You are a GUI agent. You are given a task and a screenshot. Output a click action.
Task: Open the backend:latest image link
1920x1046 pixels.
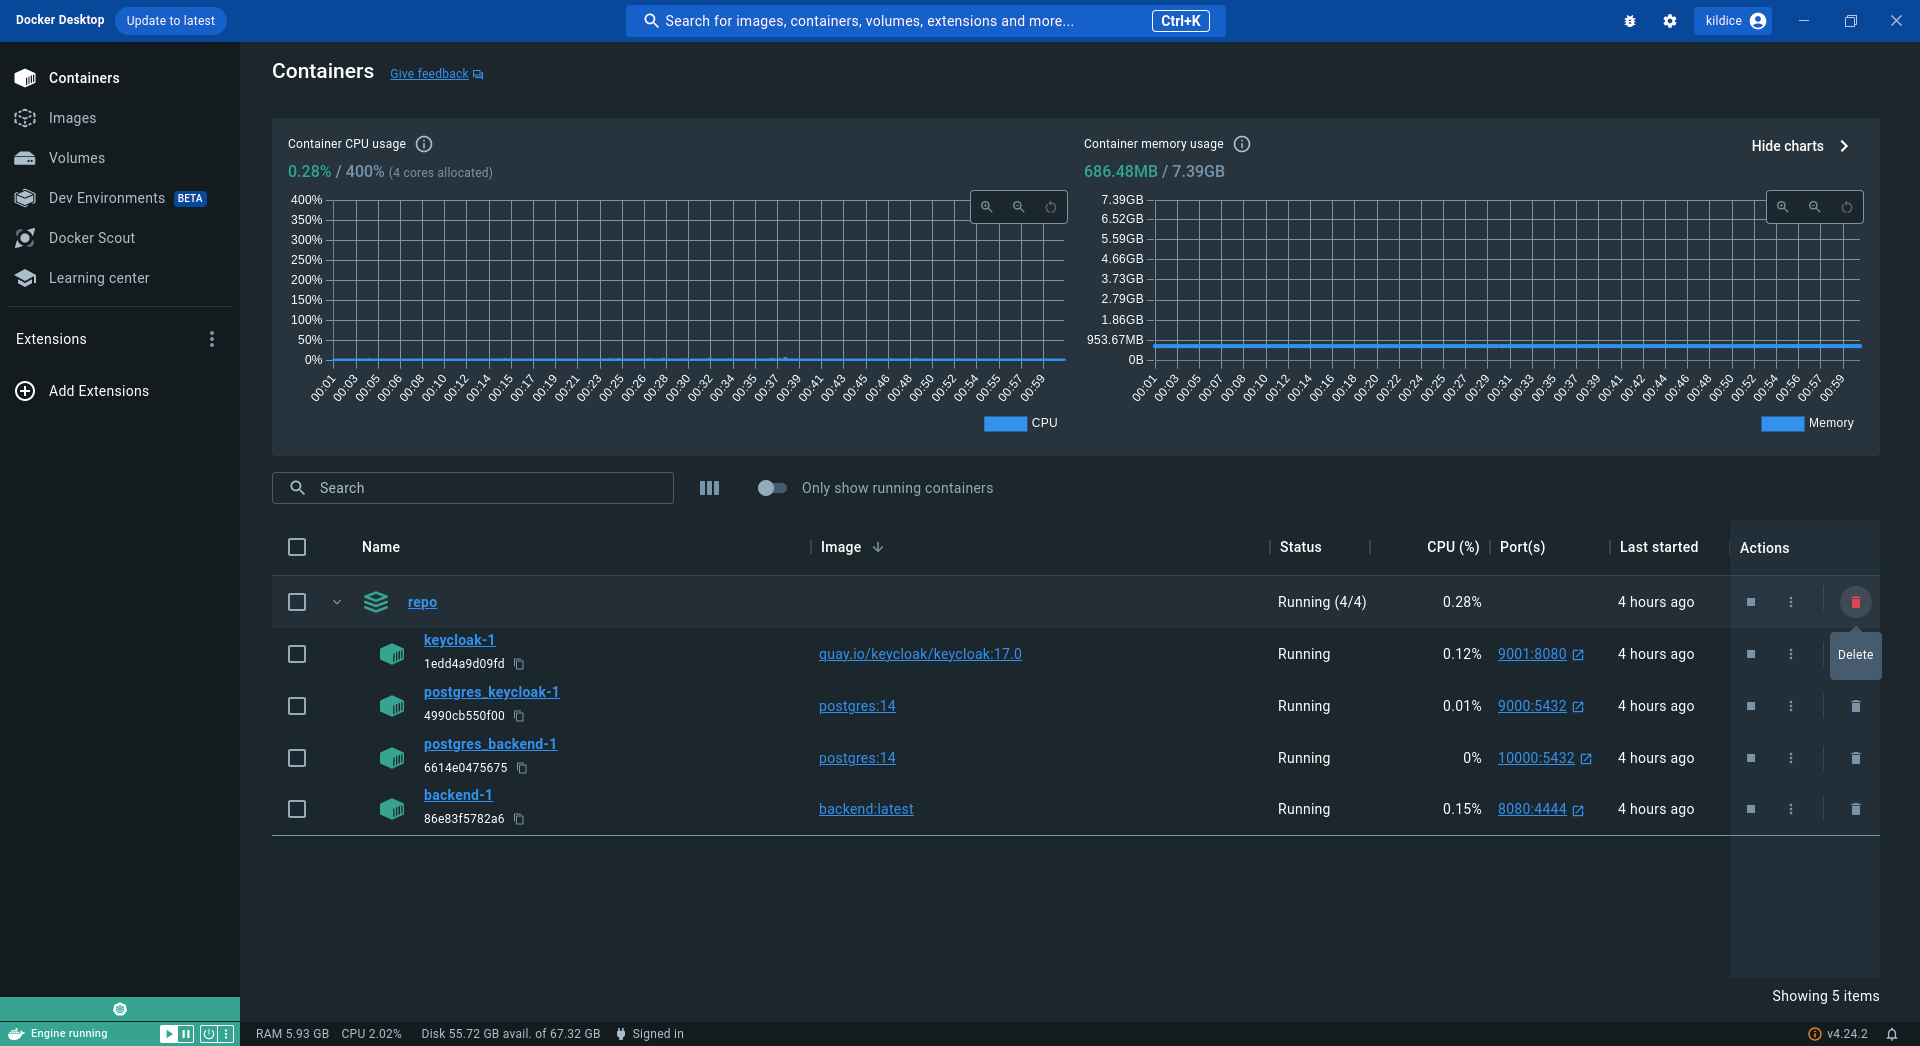click(x=866, y=809)
